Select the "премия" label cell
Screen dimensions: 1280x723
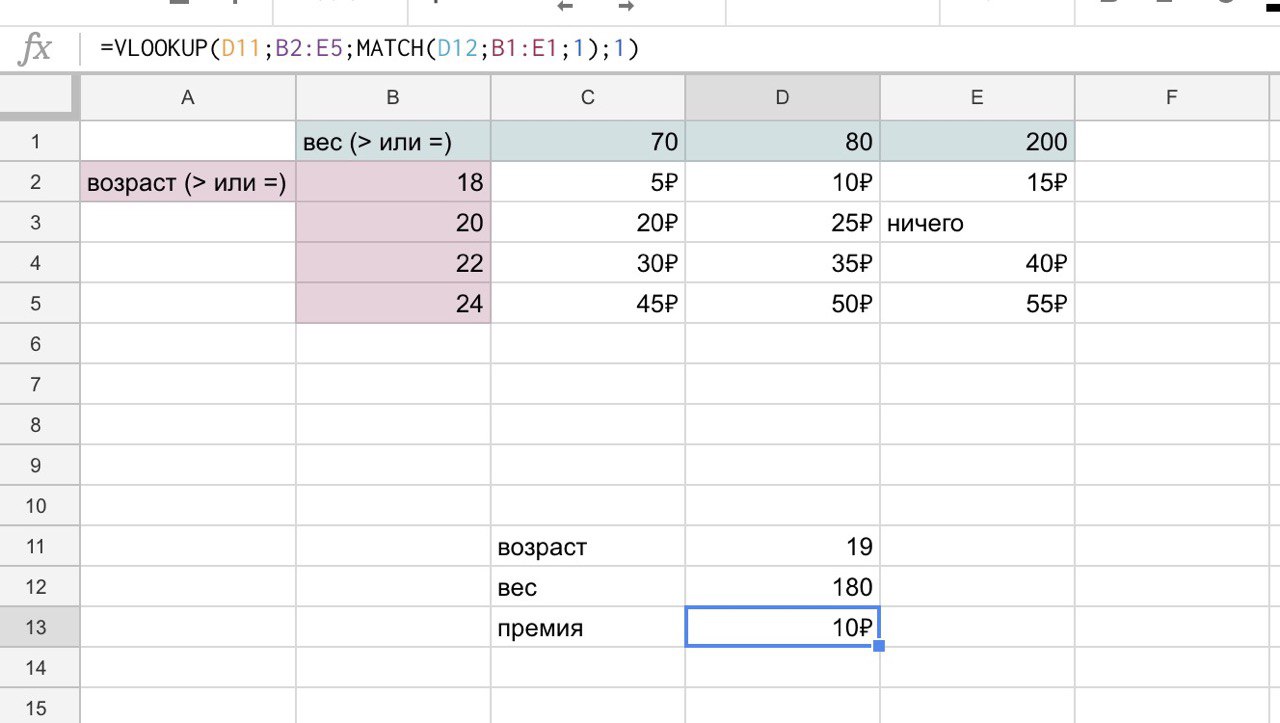(x=587, y=628)
